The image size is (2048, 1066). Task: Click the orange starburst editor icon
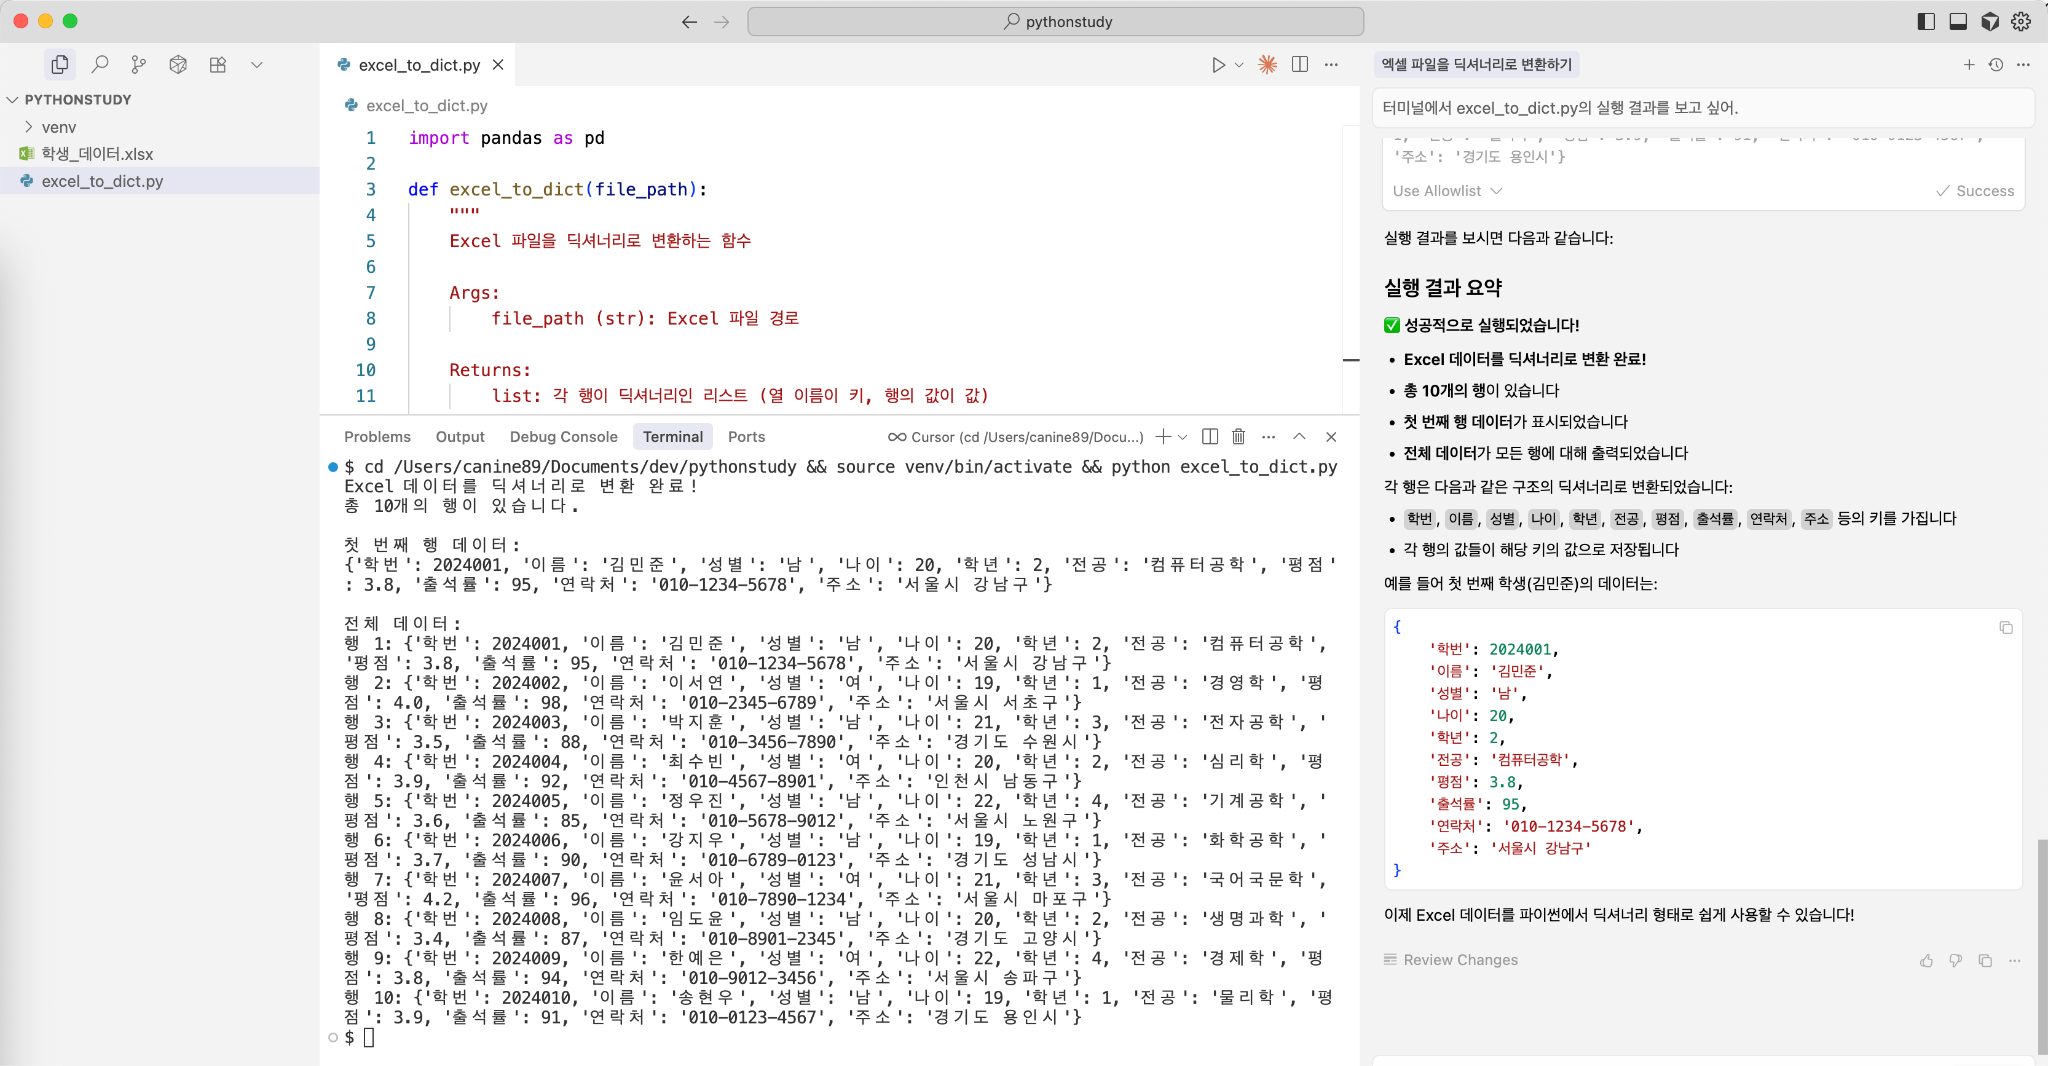pos(1267,65)
